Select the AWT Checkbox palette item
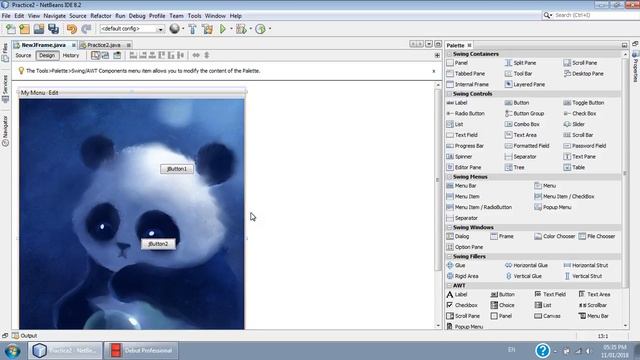The image size is (640, 360). (462, 305)
